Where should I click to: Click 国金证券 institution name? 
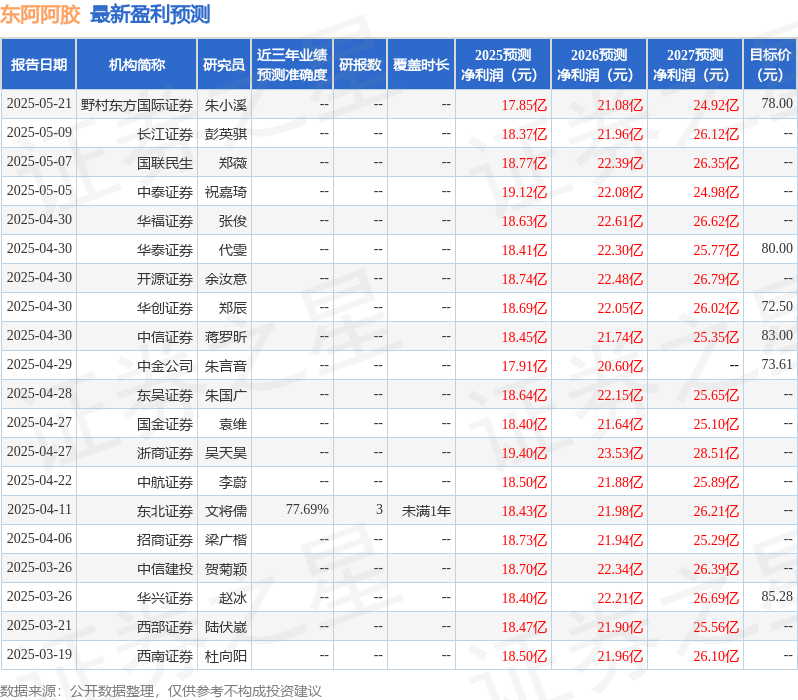point(164,425)
